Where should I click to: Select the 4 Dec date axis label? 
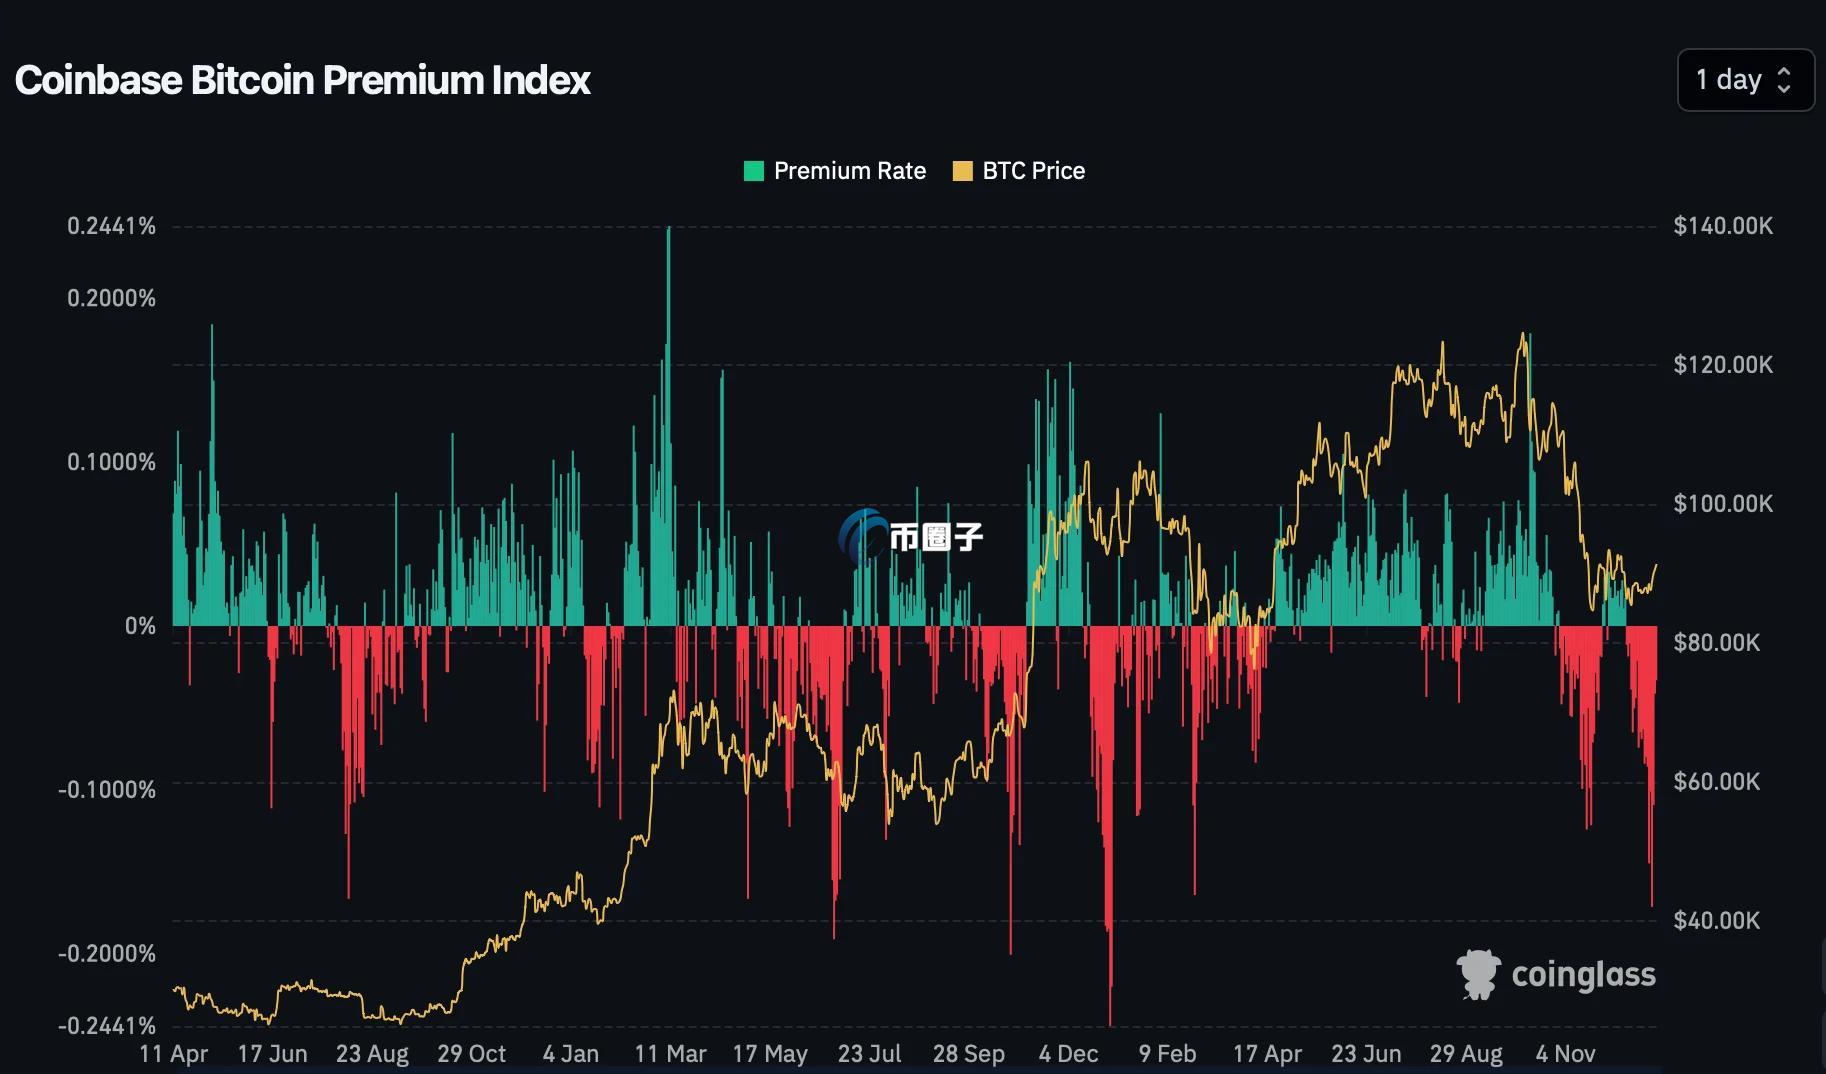(x=1068, y=1054)
